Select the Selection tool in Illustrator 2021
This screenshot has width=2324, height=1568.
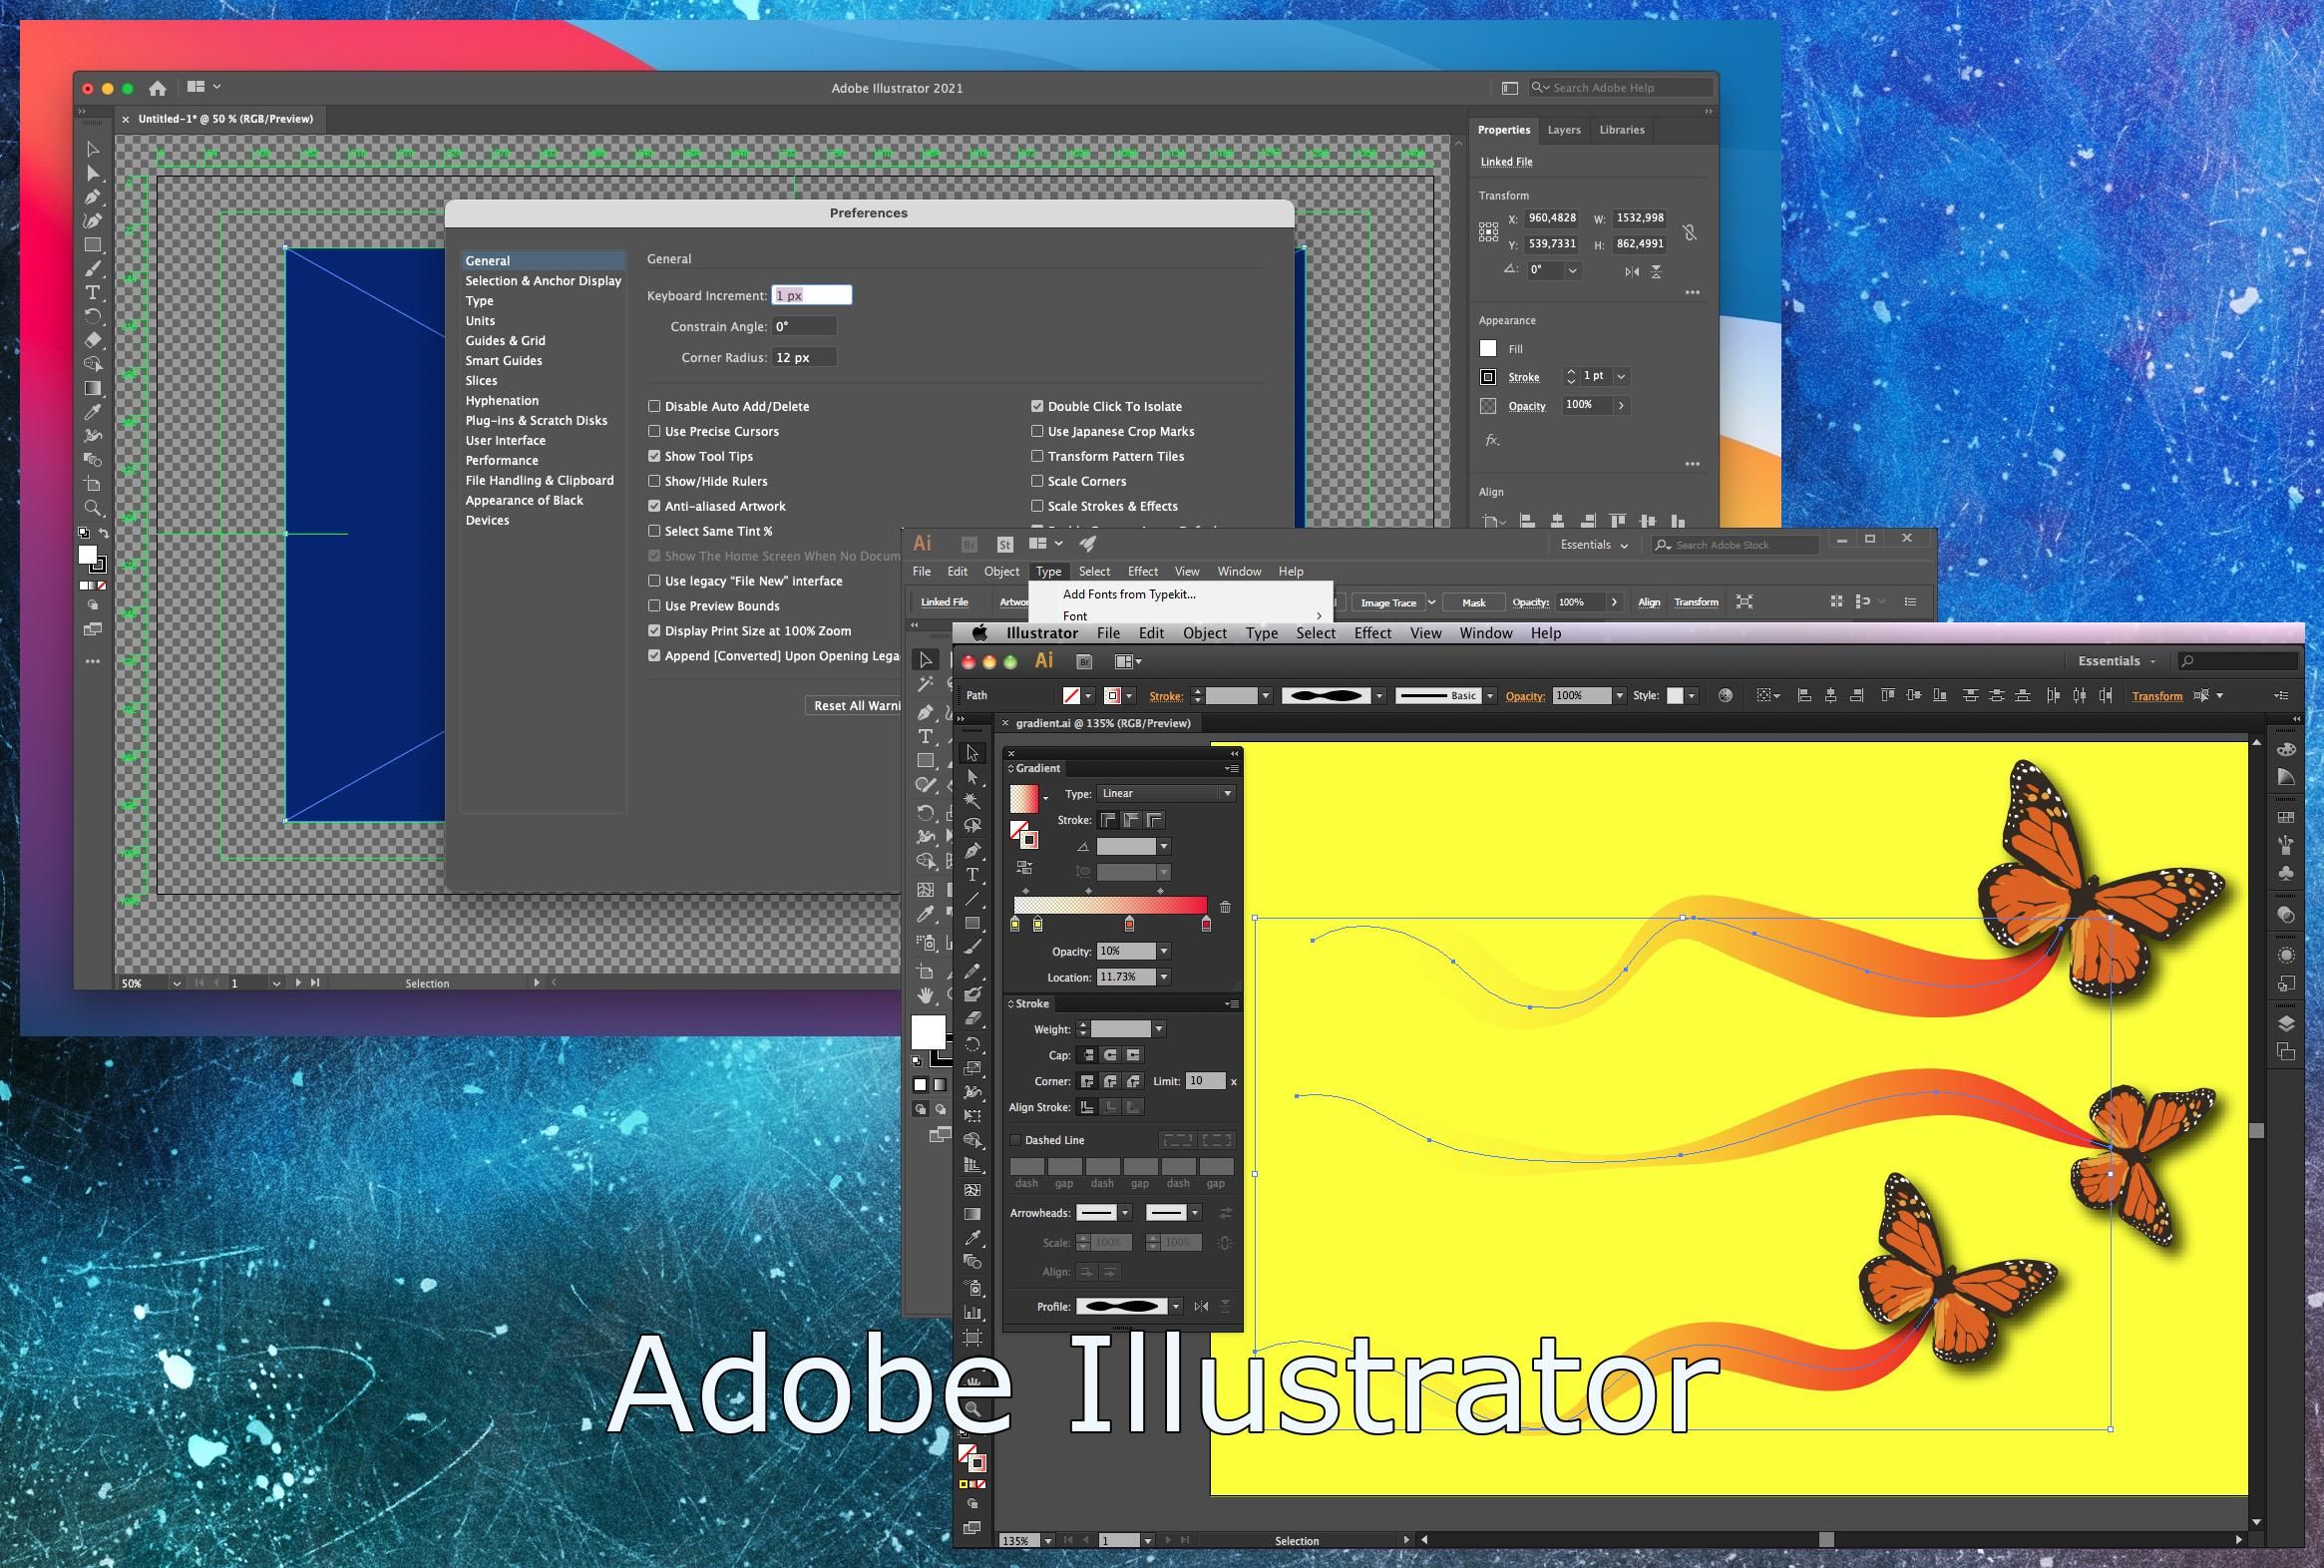point(92,149)
